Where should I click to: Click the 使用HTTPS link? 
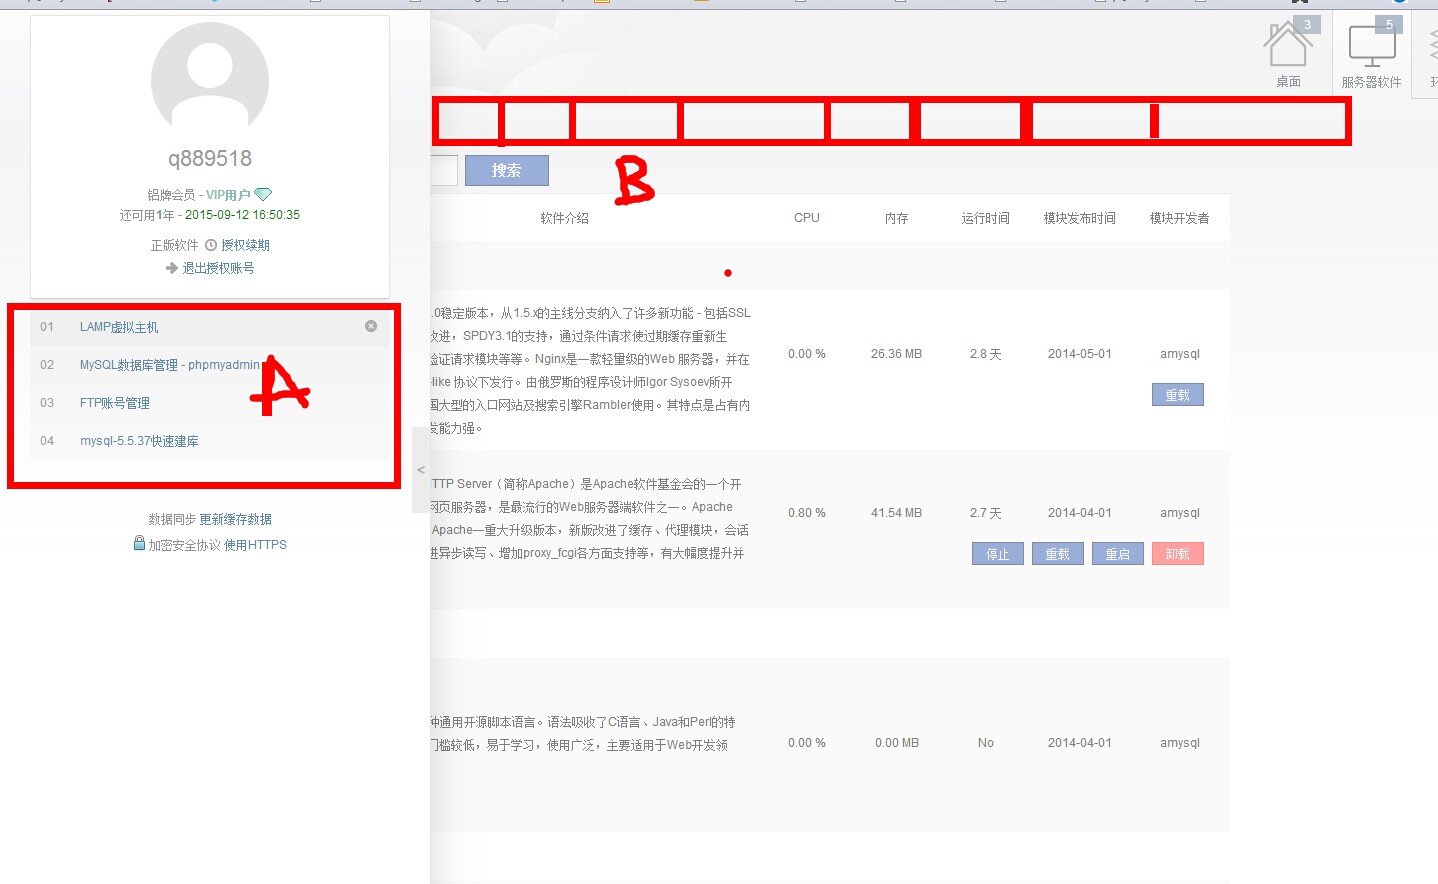(255, 545)
